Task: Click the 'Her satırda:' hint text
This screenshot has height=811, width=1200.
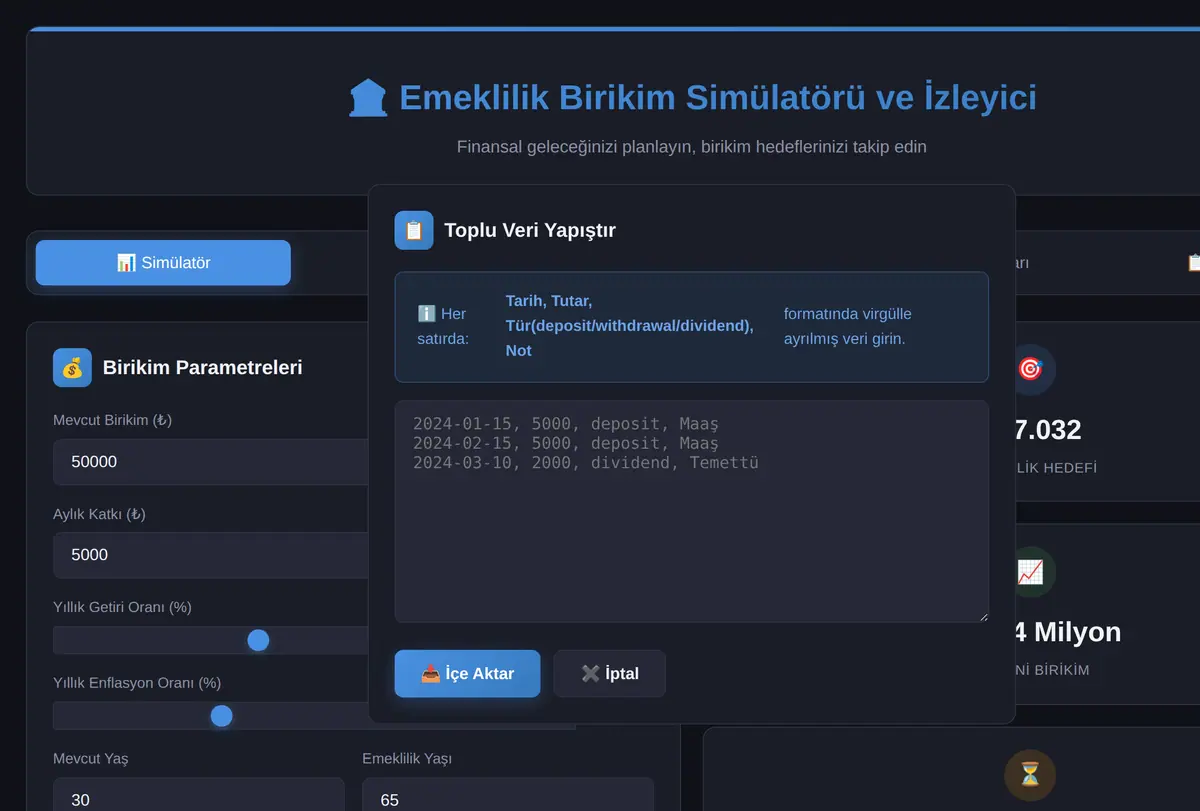Action: [x=443, y=326]
